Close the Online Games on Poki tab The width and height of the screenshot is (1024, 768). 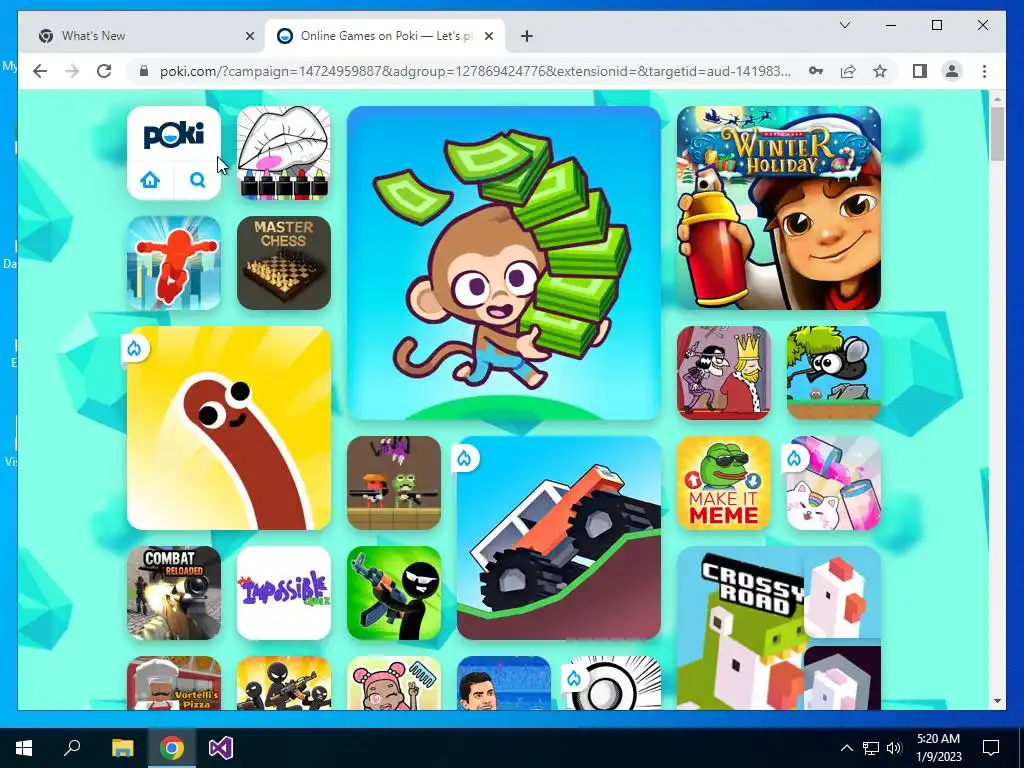tap(488, 36)
